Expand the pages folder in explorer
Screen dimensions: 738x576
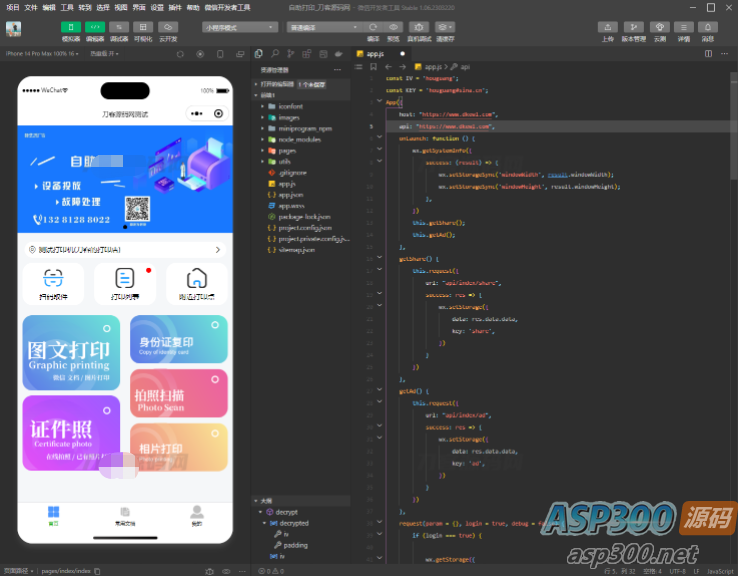[x=285, y=150]
